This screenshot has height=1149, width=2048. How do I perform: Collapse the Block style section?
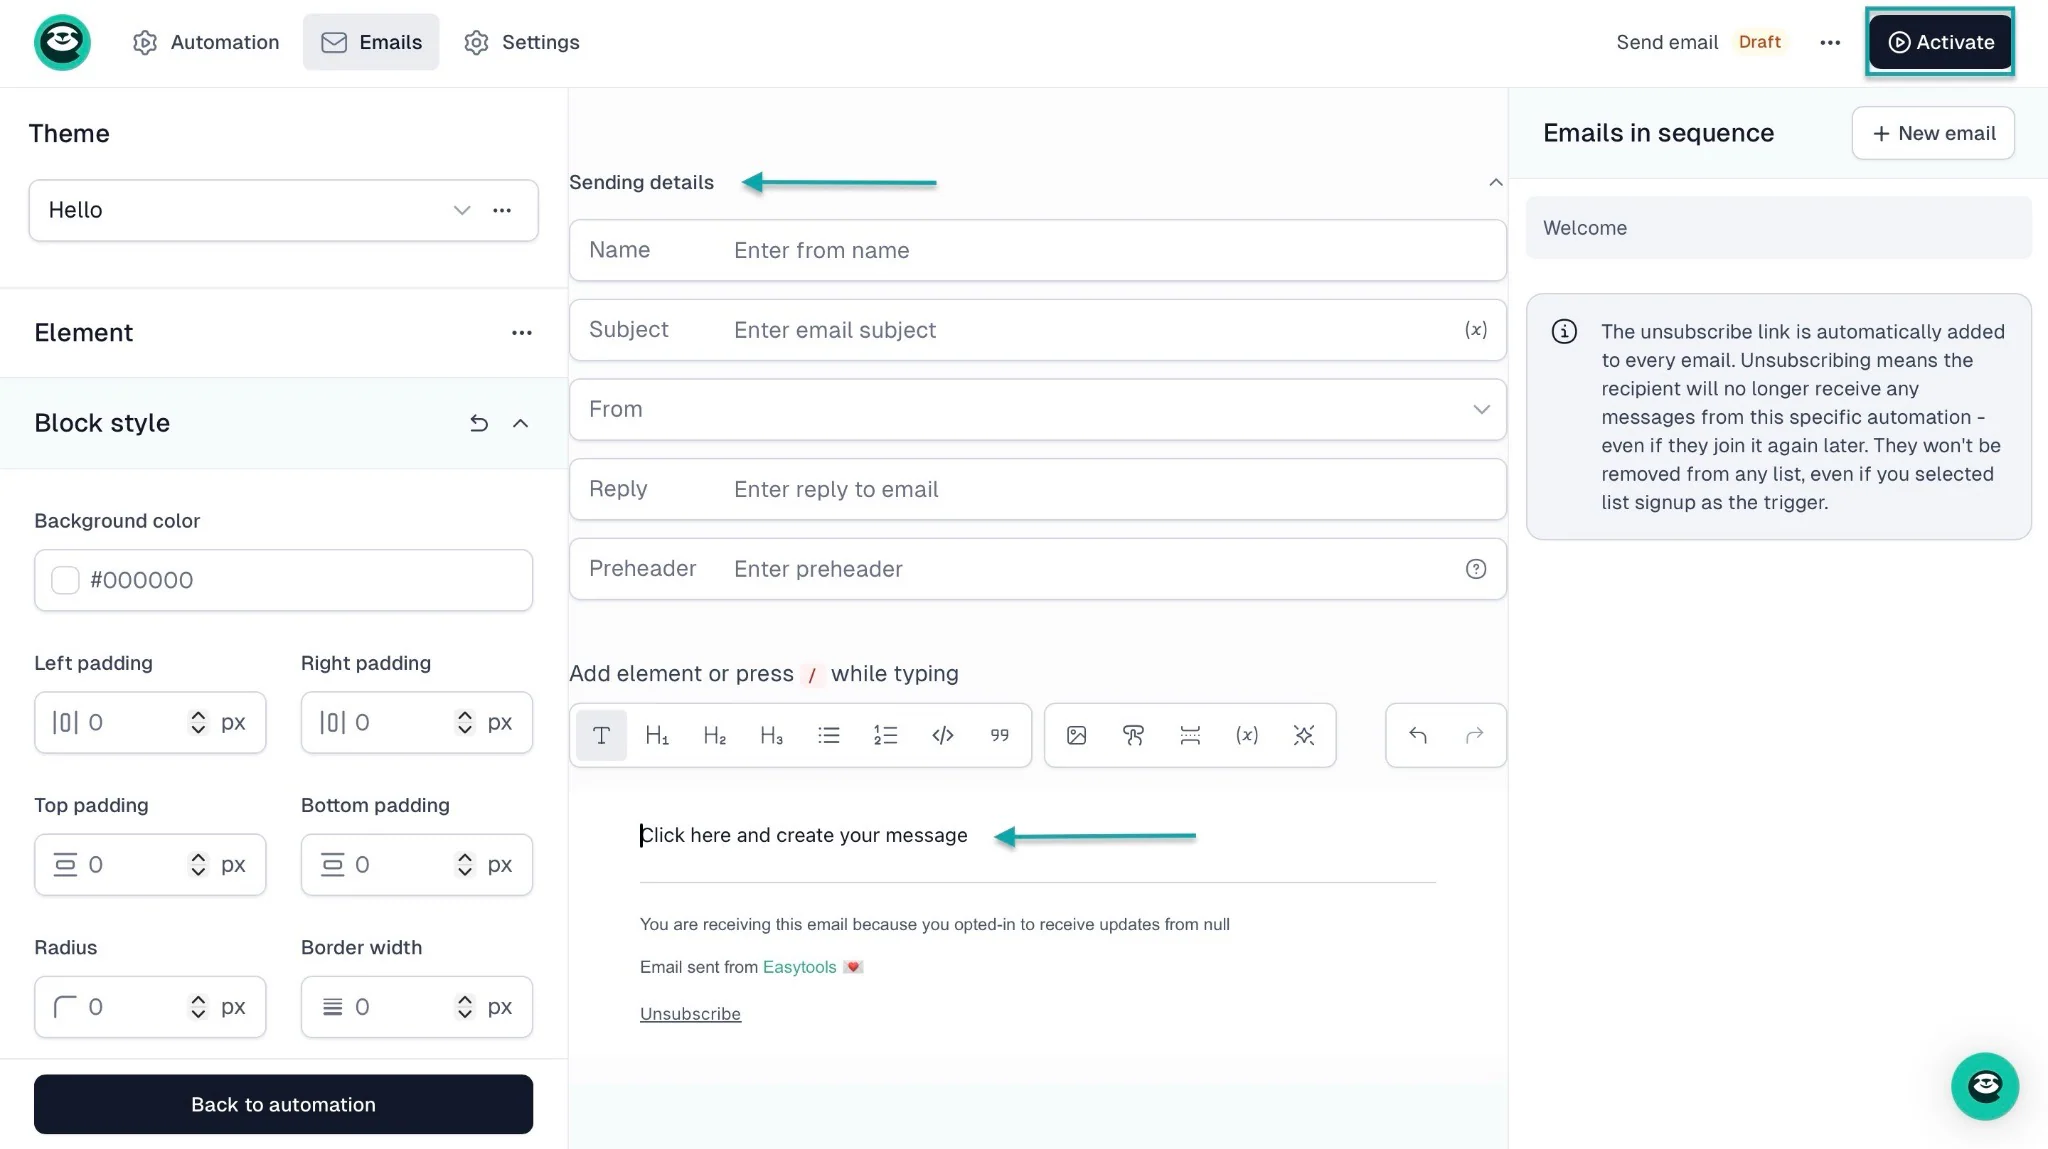pyautogui.click(x=520, y=423)
